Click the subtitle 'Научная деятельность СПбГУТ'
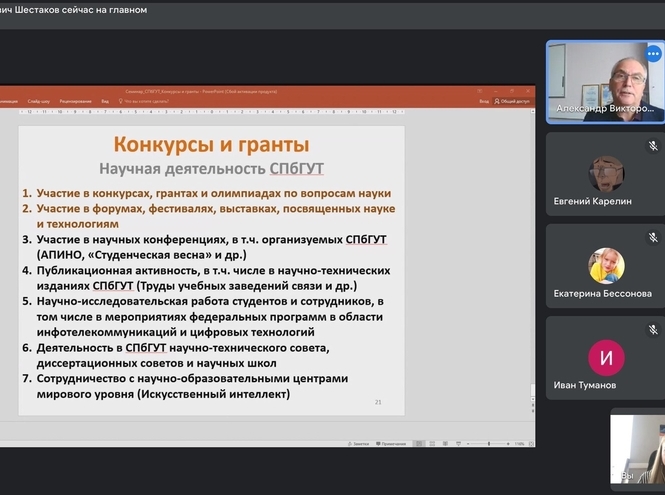The height and width of the screenshot is (495, 665). click(211, 169)
